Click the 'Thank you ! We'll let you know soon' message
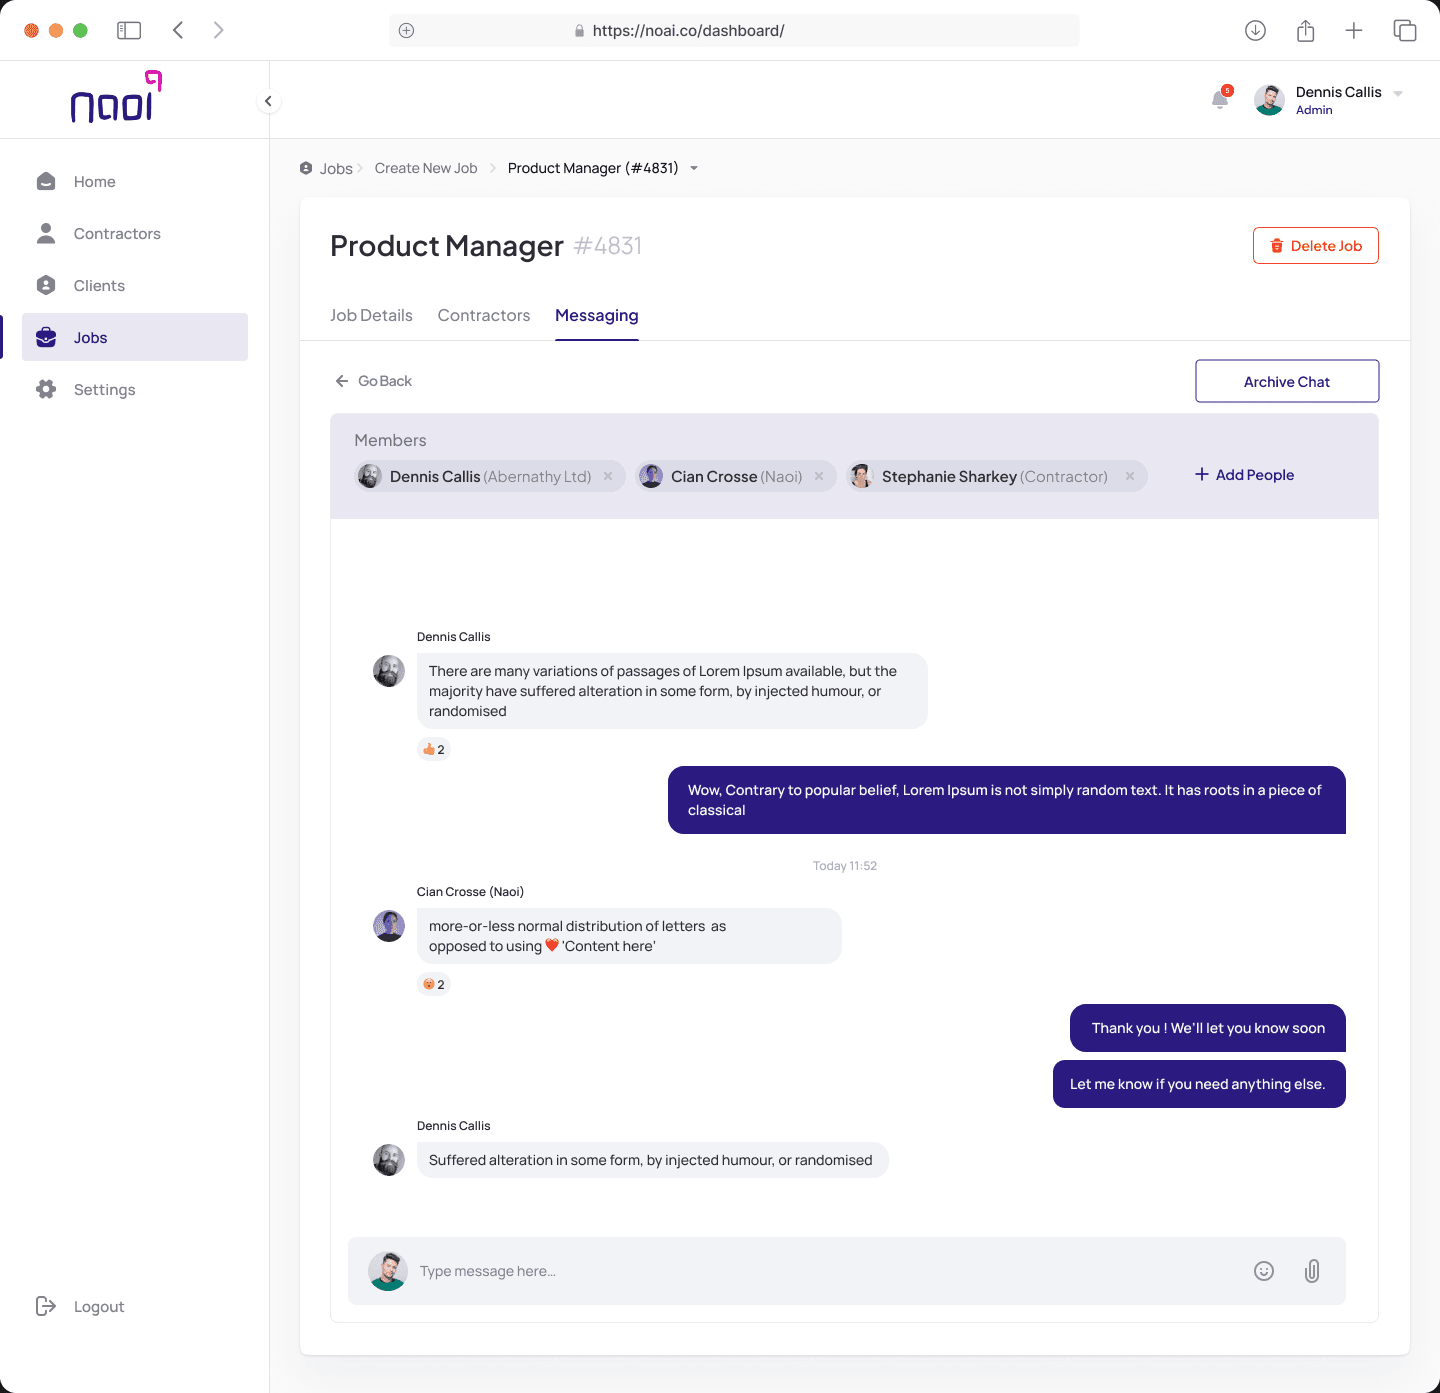The height and width of the screenshot is (1393, 1440). tap(1208, 1028)
